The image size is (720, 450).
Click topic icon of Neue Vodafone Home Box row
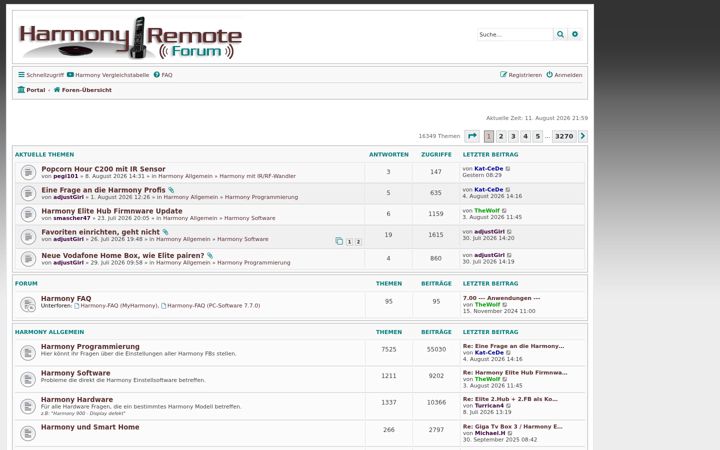click(28, 259)
